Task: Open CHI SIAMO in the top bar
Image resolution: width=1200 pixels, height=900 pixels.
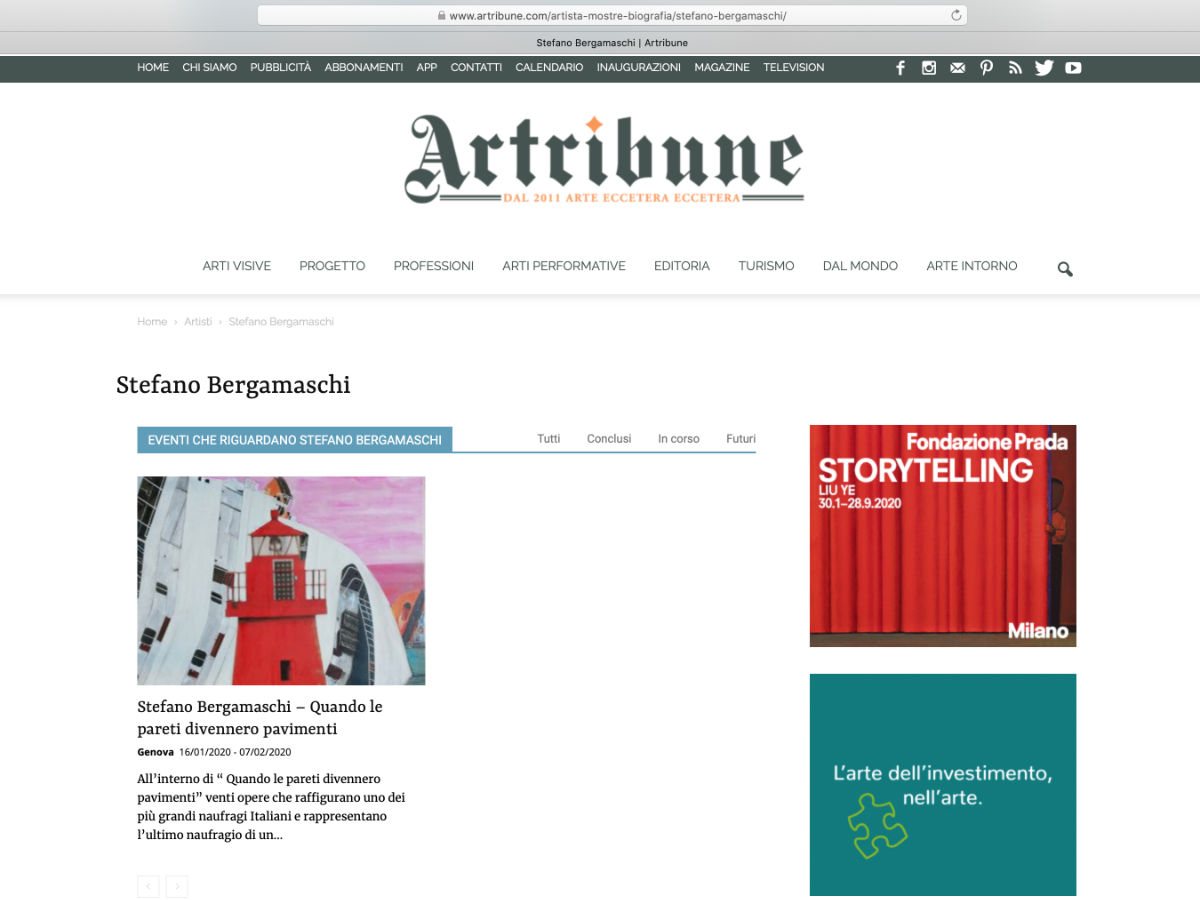Action: click(210, 67)
